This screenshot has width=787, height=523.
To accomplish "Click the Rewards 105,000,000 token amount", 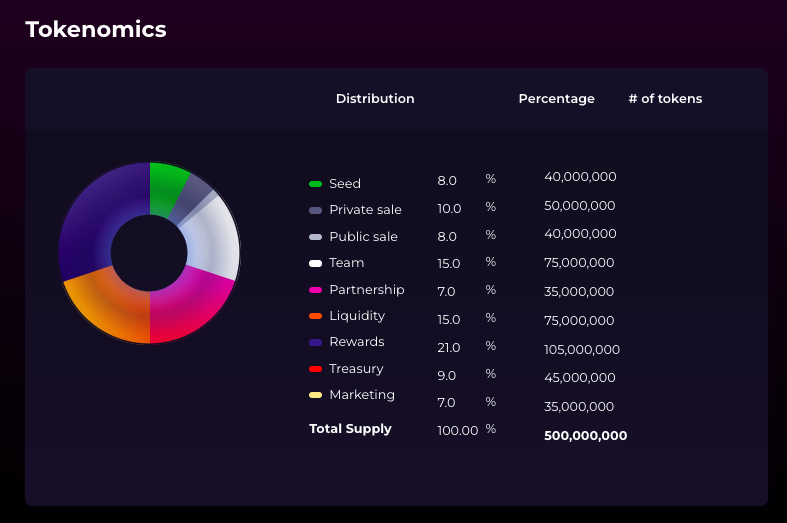I will [582, 350].
